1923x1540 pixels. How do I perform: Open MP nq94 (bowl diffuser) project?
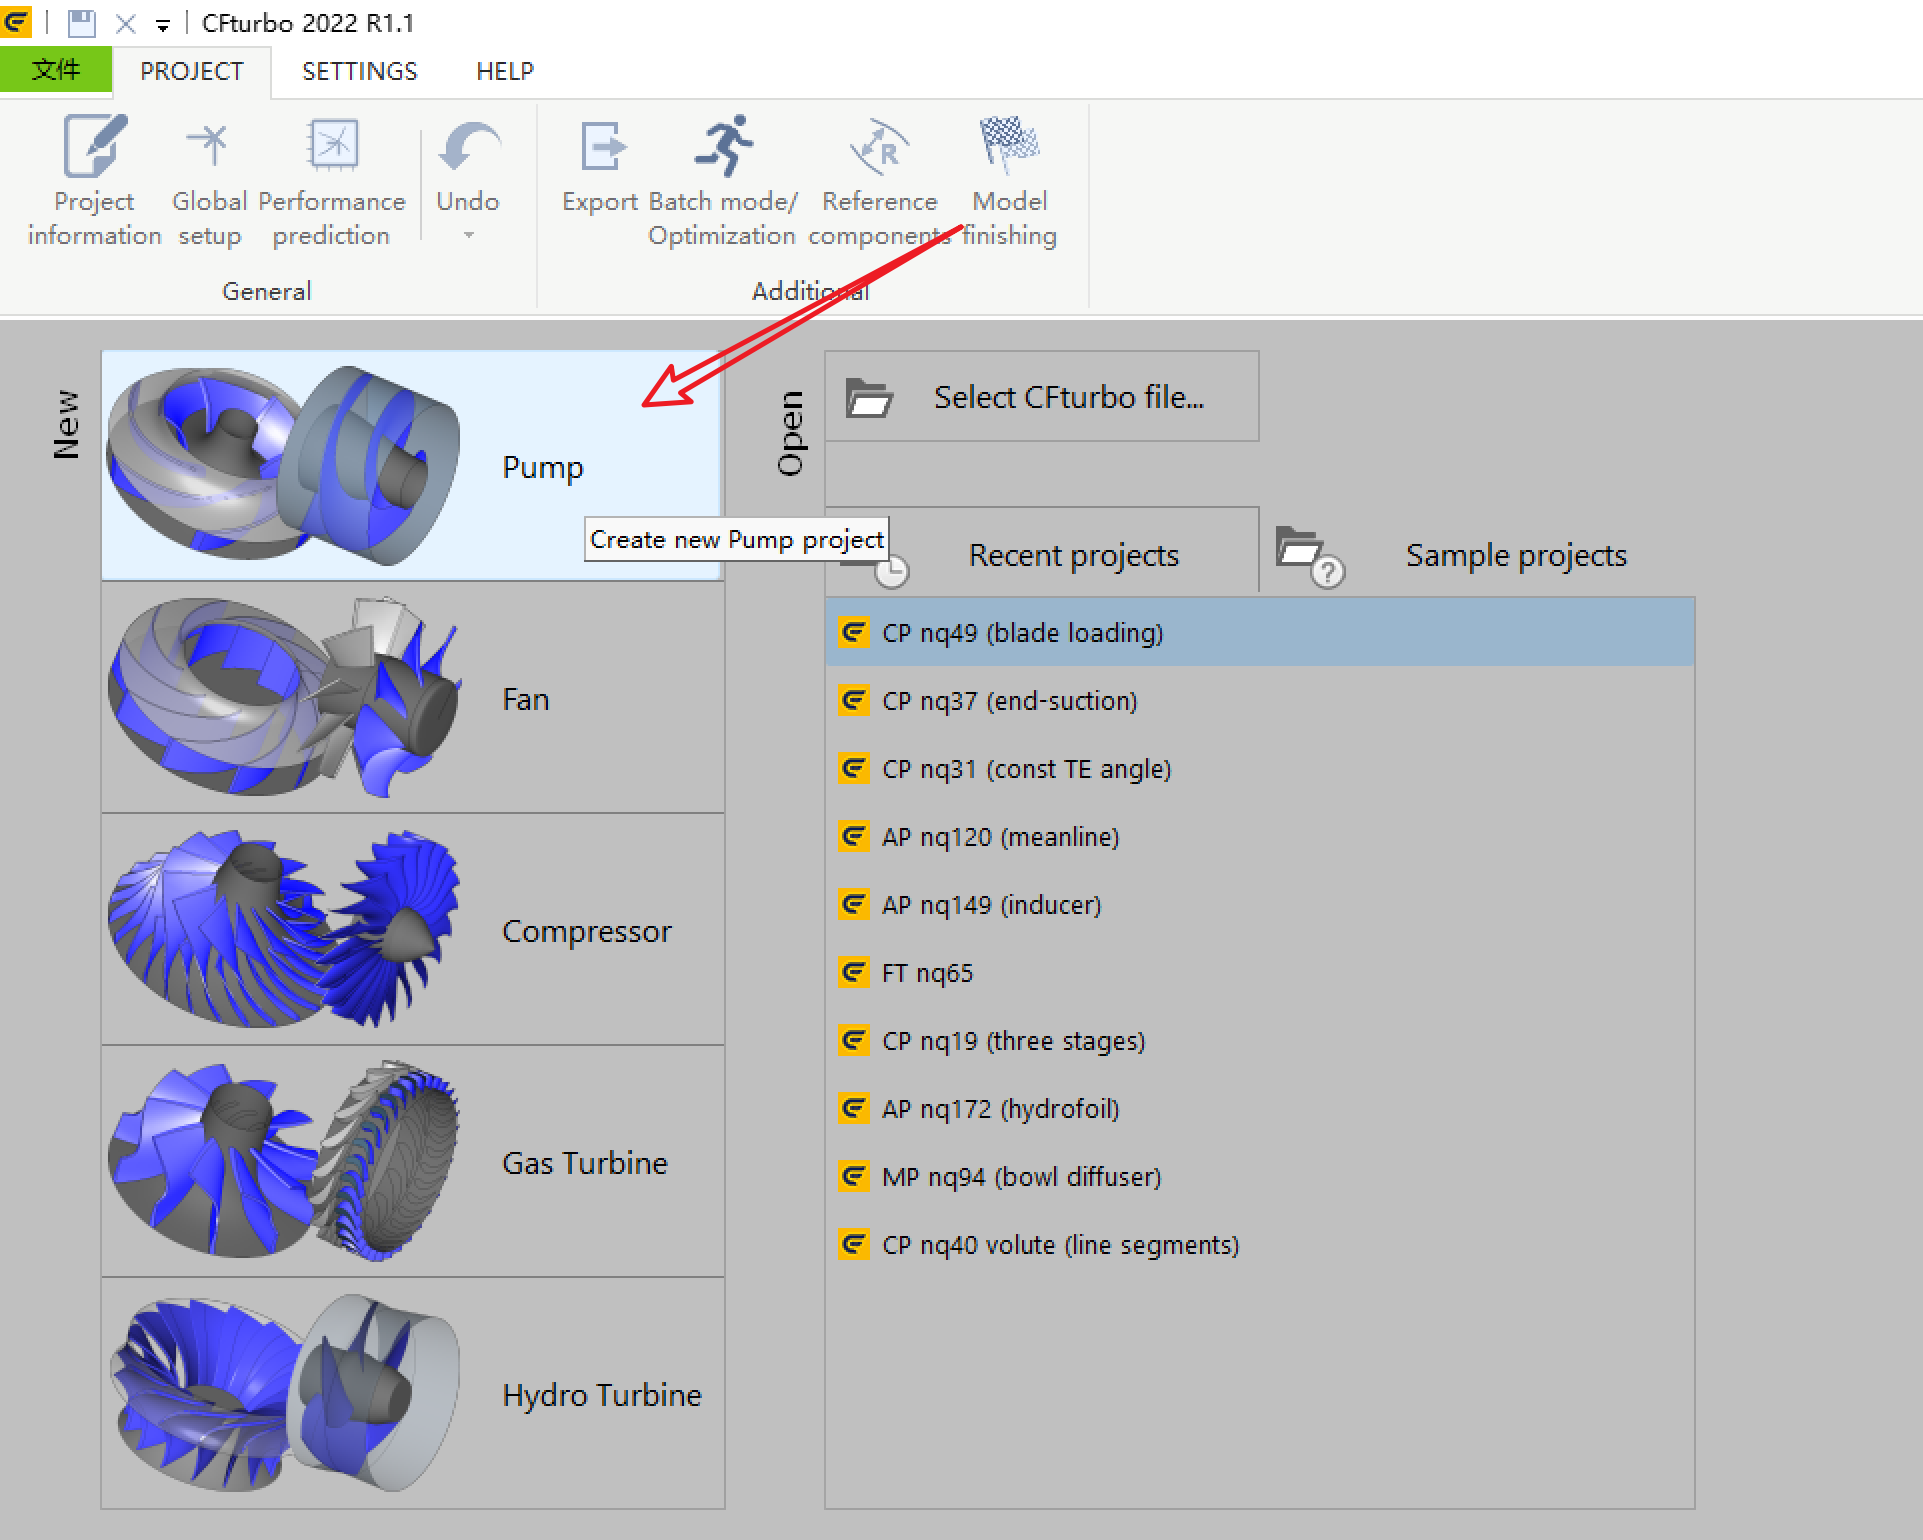click(1260, 1177)
